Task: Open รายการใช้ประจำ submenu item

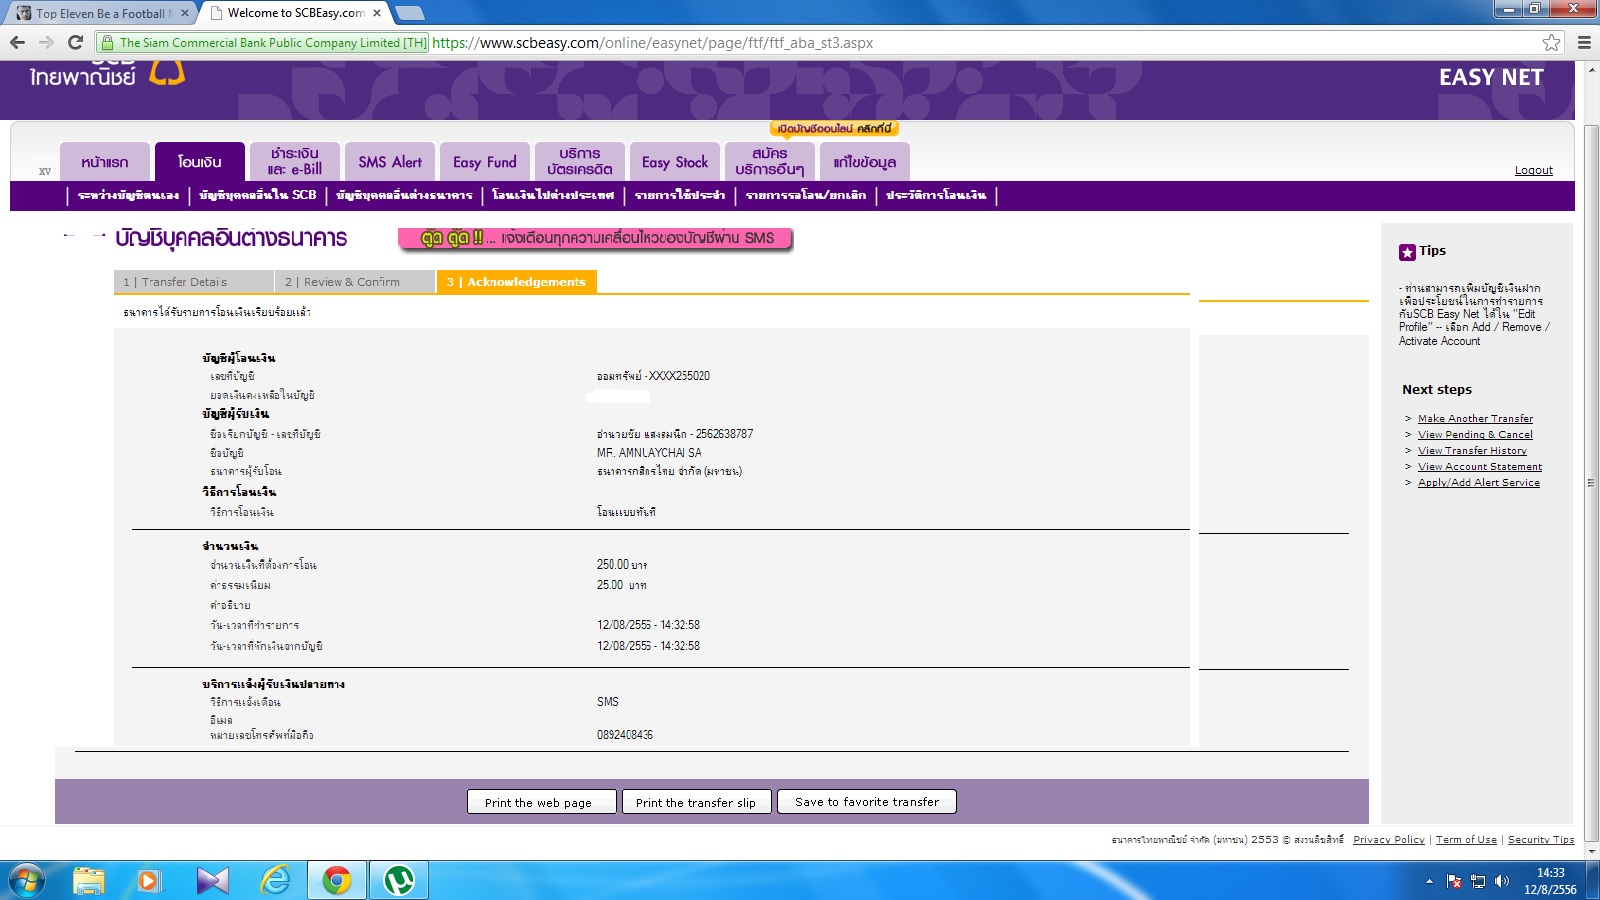Action: pyautogui.click(x=680, y=195)
